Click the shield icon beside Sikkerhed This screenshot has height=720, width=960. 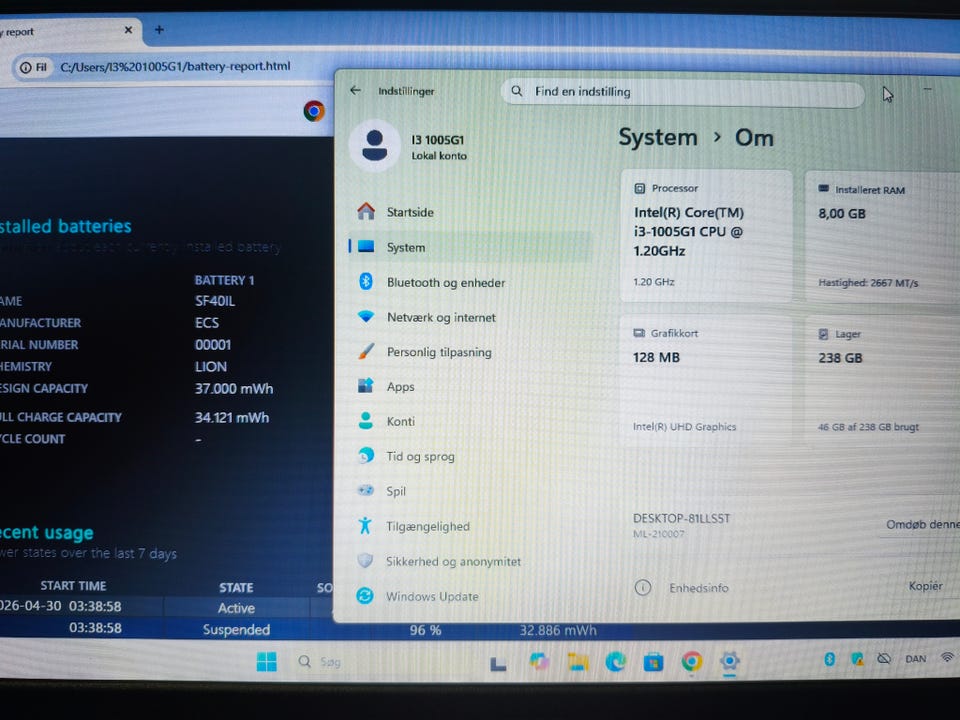(365, 560)
